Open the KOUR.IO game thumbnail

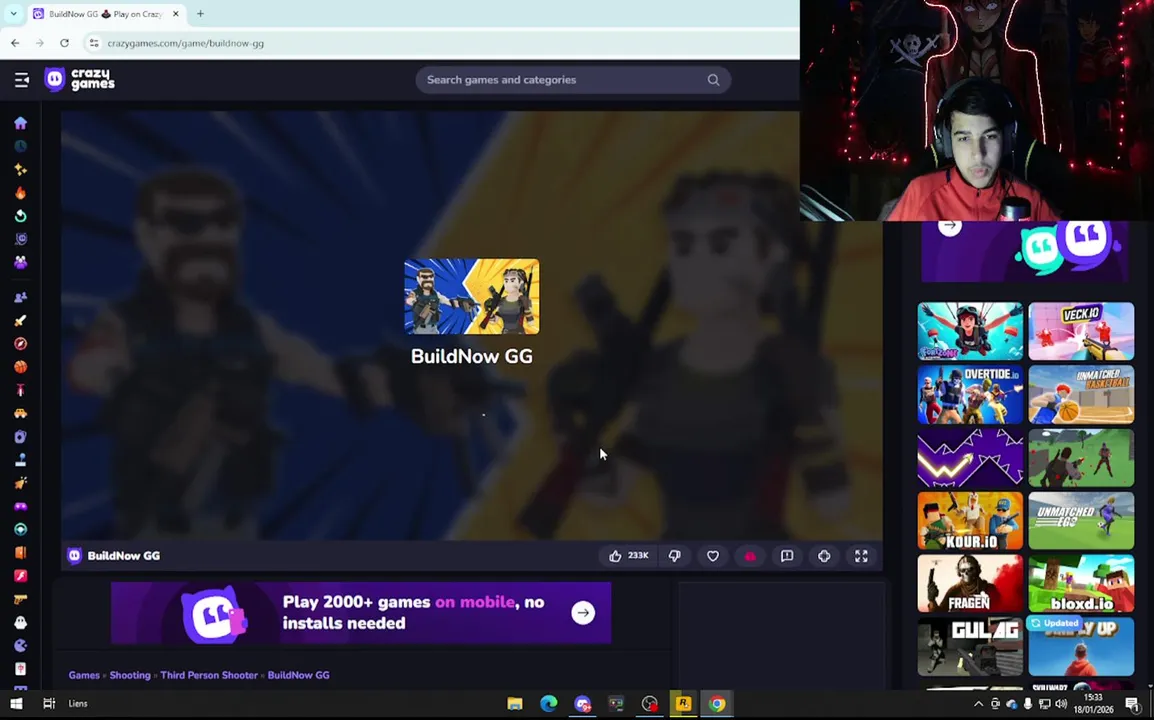[x=970, y=520]
